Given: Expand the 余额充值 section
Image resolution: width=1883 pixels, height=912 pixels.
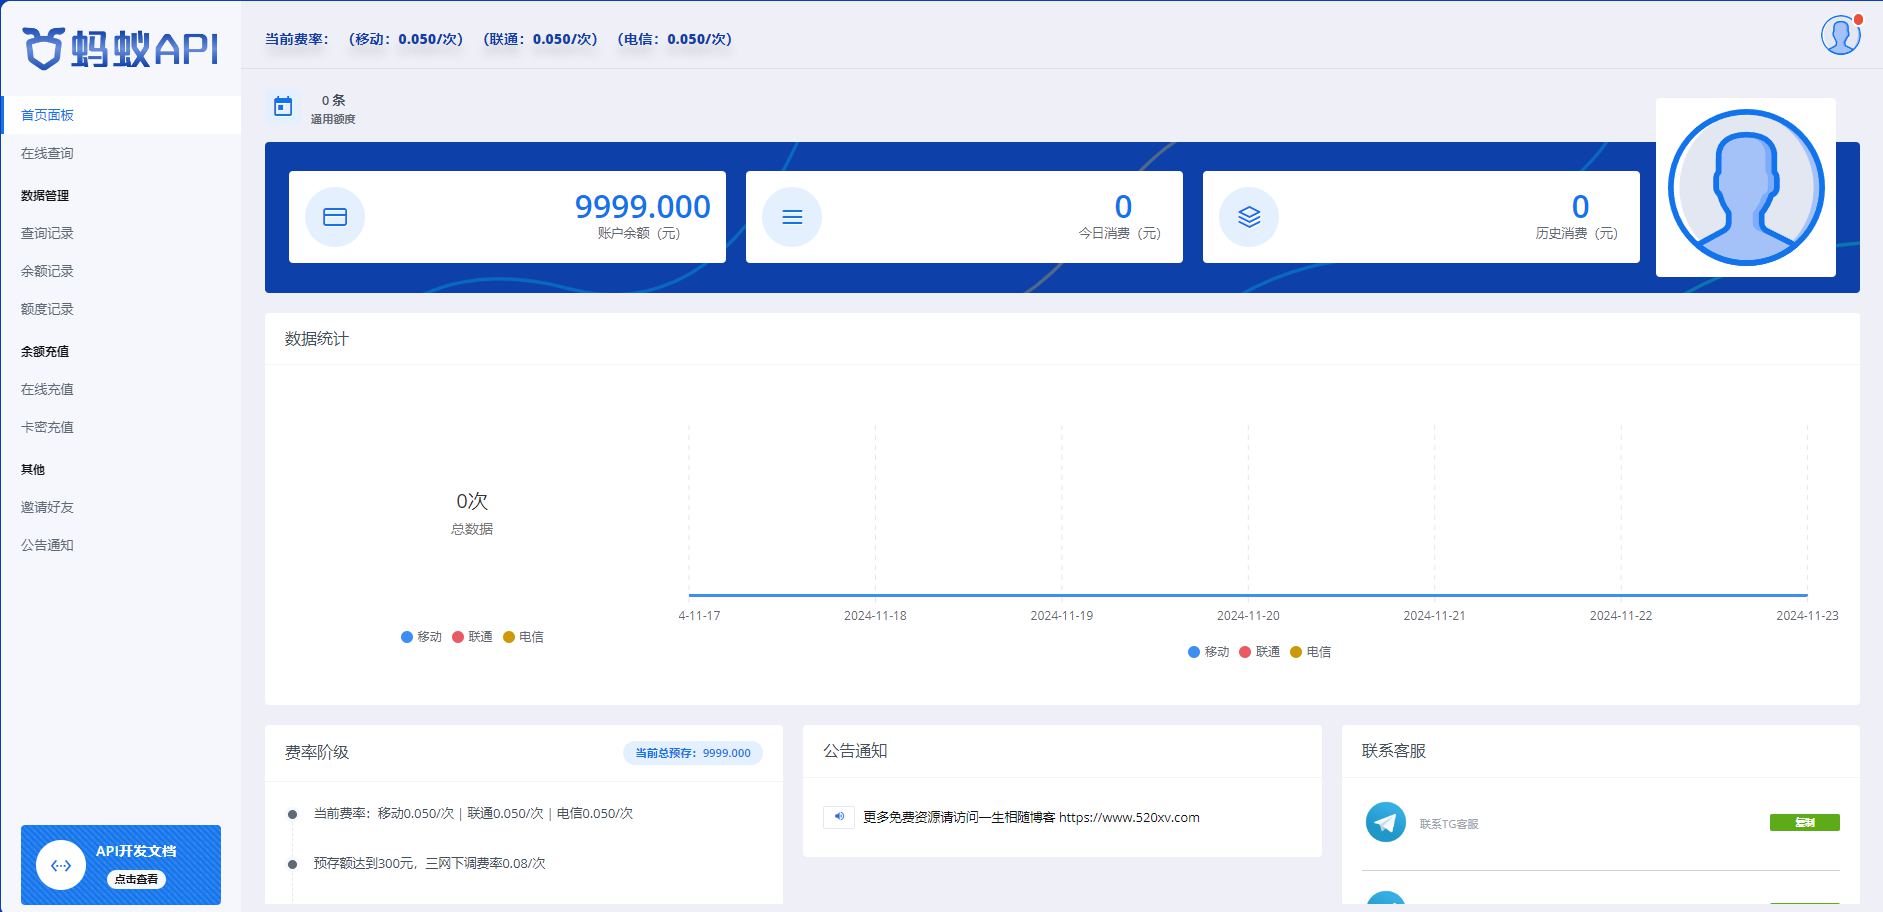Looking at the screenshot, I should point(44,351).
